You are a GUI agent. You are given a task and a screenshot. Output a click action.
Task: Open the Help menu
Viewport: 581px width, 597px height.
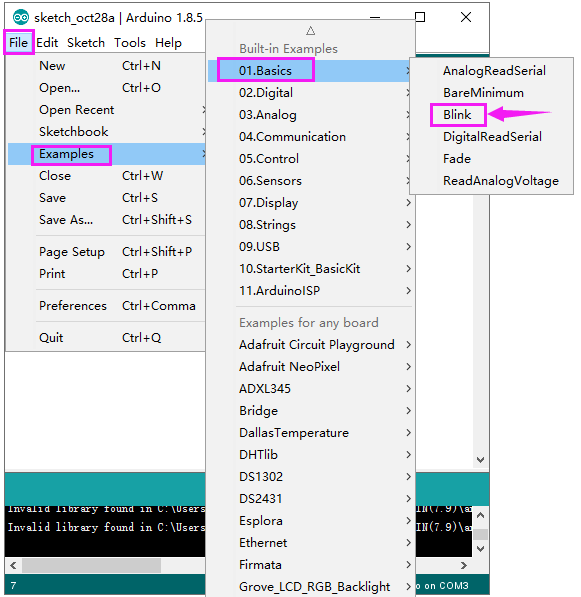[168, 43]
